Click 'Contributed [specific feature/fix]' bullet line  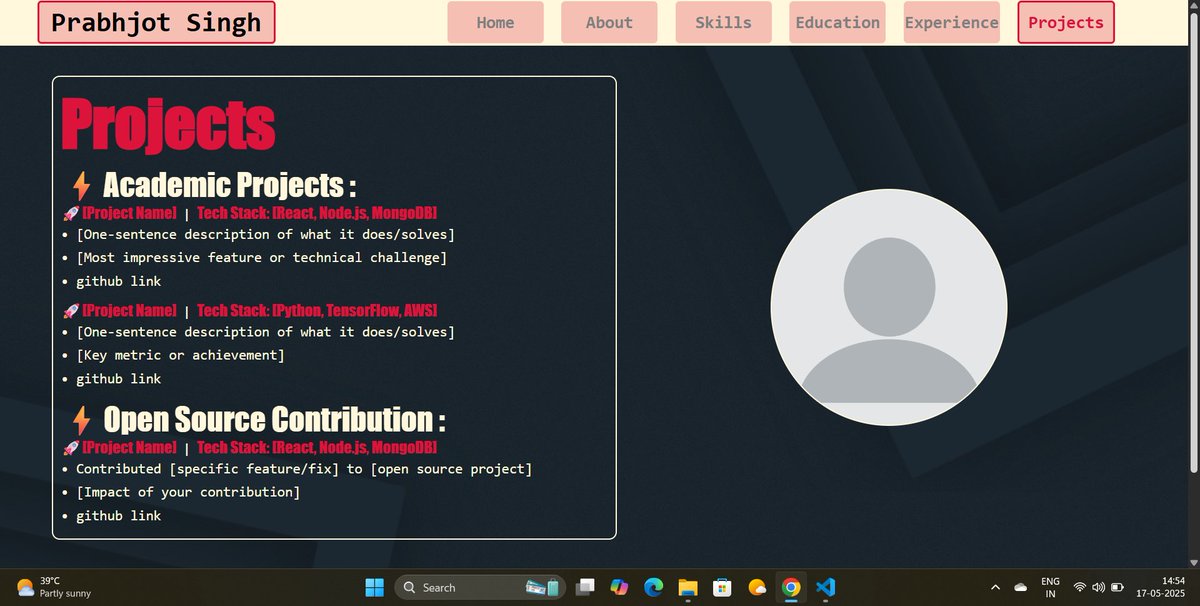tap(304, 469)
